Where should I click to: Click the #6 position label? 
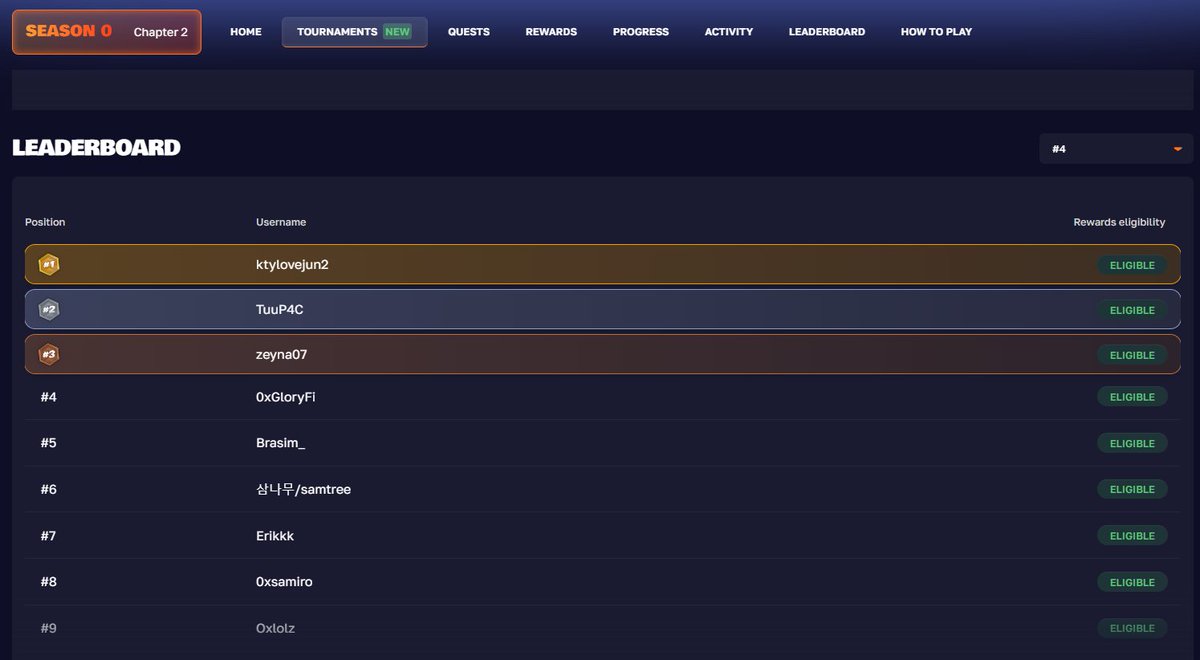[x=49, y=489]
